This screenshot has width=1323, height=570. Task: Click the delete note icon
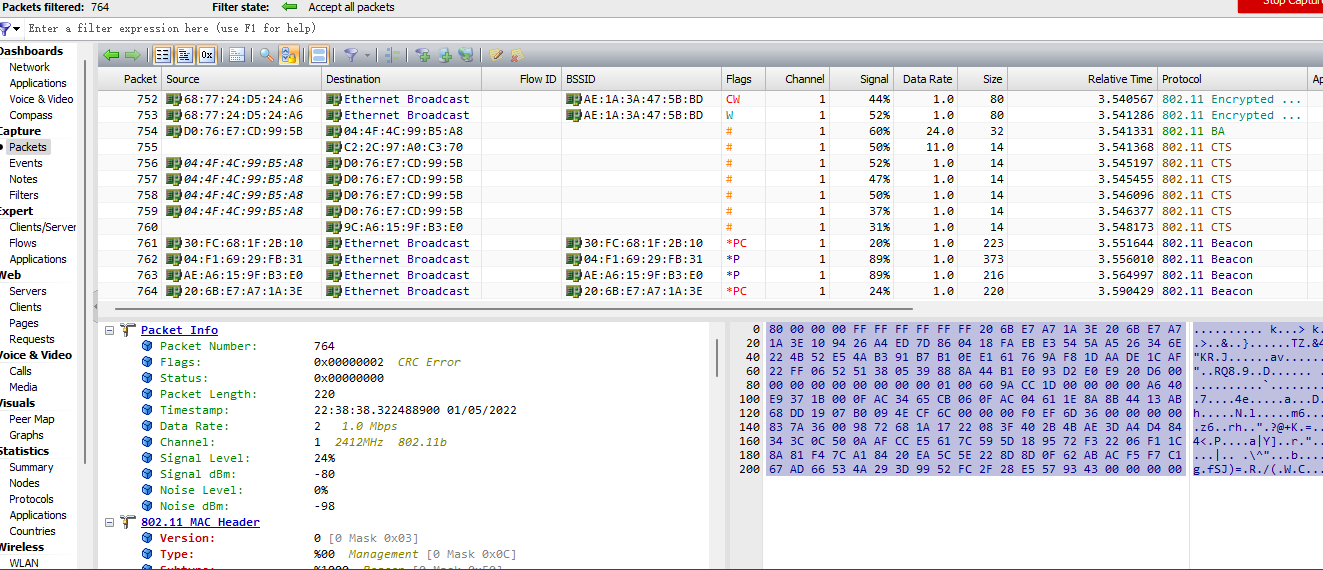517,55
